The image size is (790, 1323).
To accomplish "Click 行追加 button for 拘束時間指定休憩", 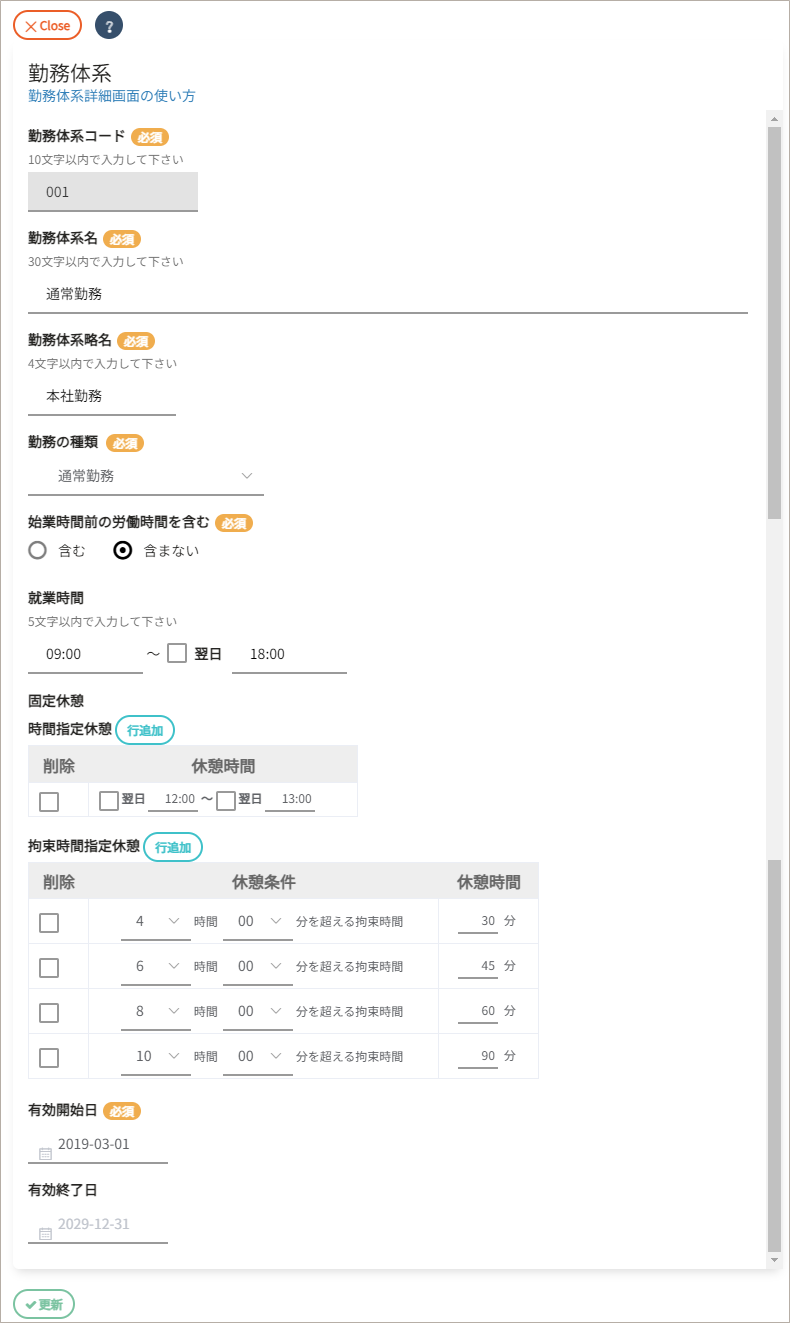I will 173,847.
